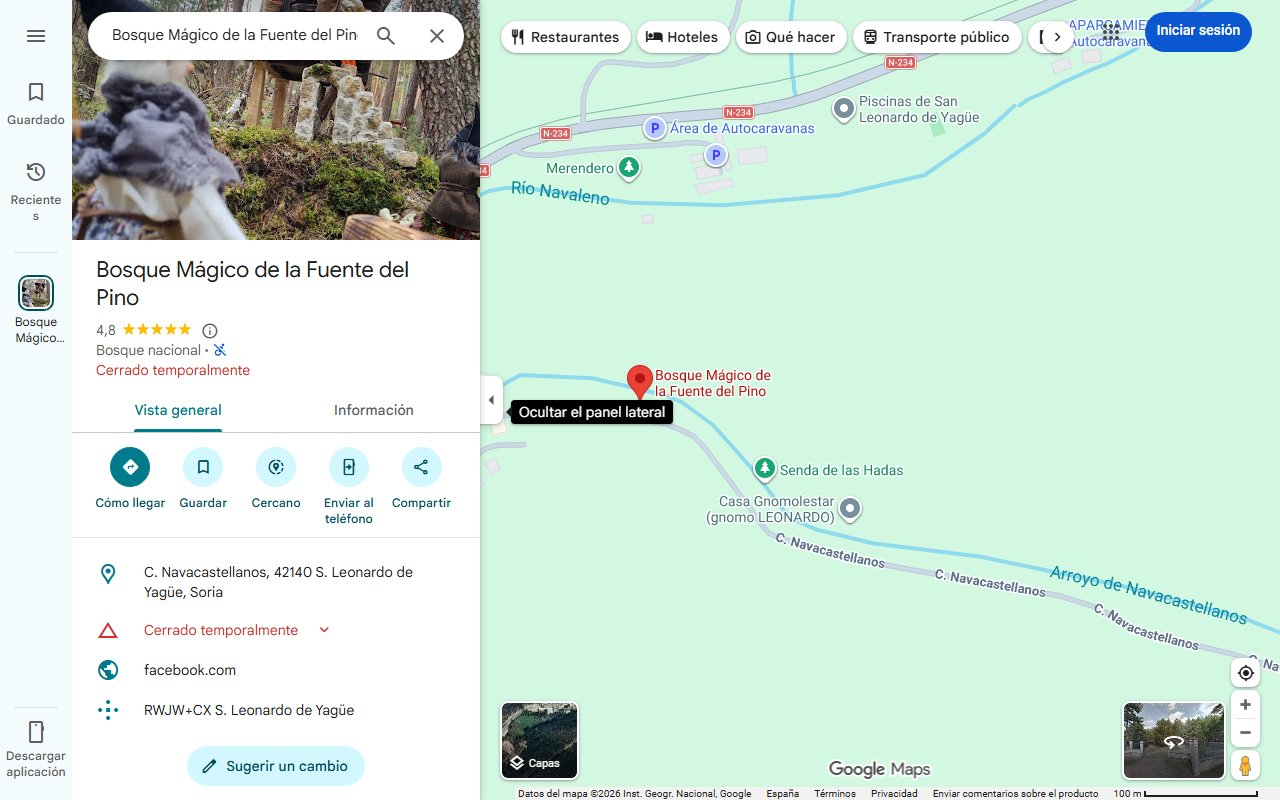Filter the map by Restaurantes
Screen dimensions: 1280x800
point(565,36)
